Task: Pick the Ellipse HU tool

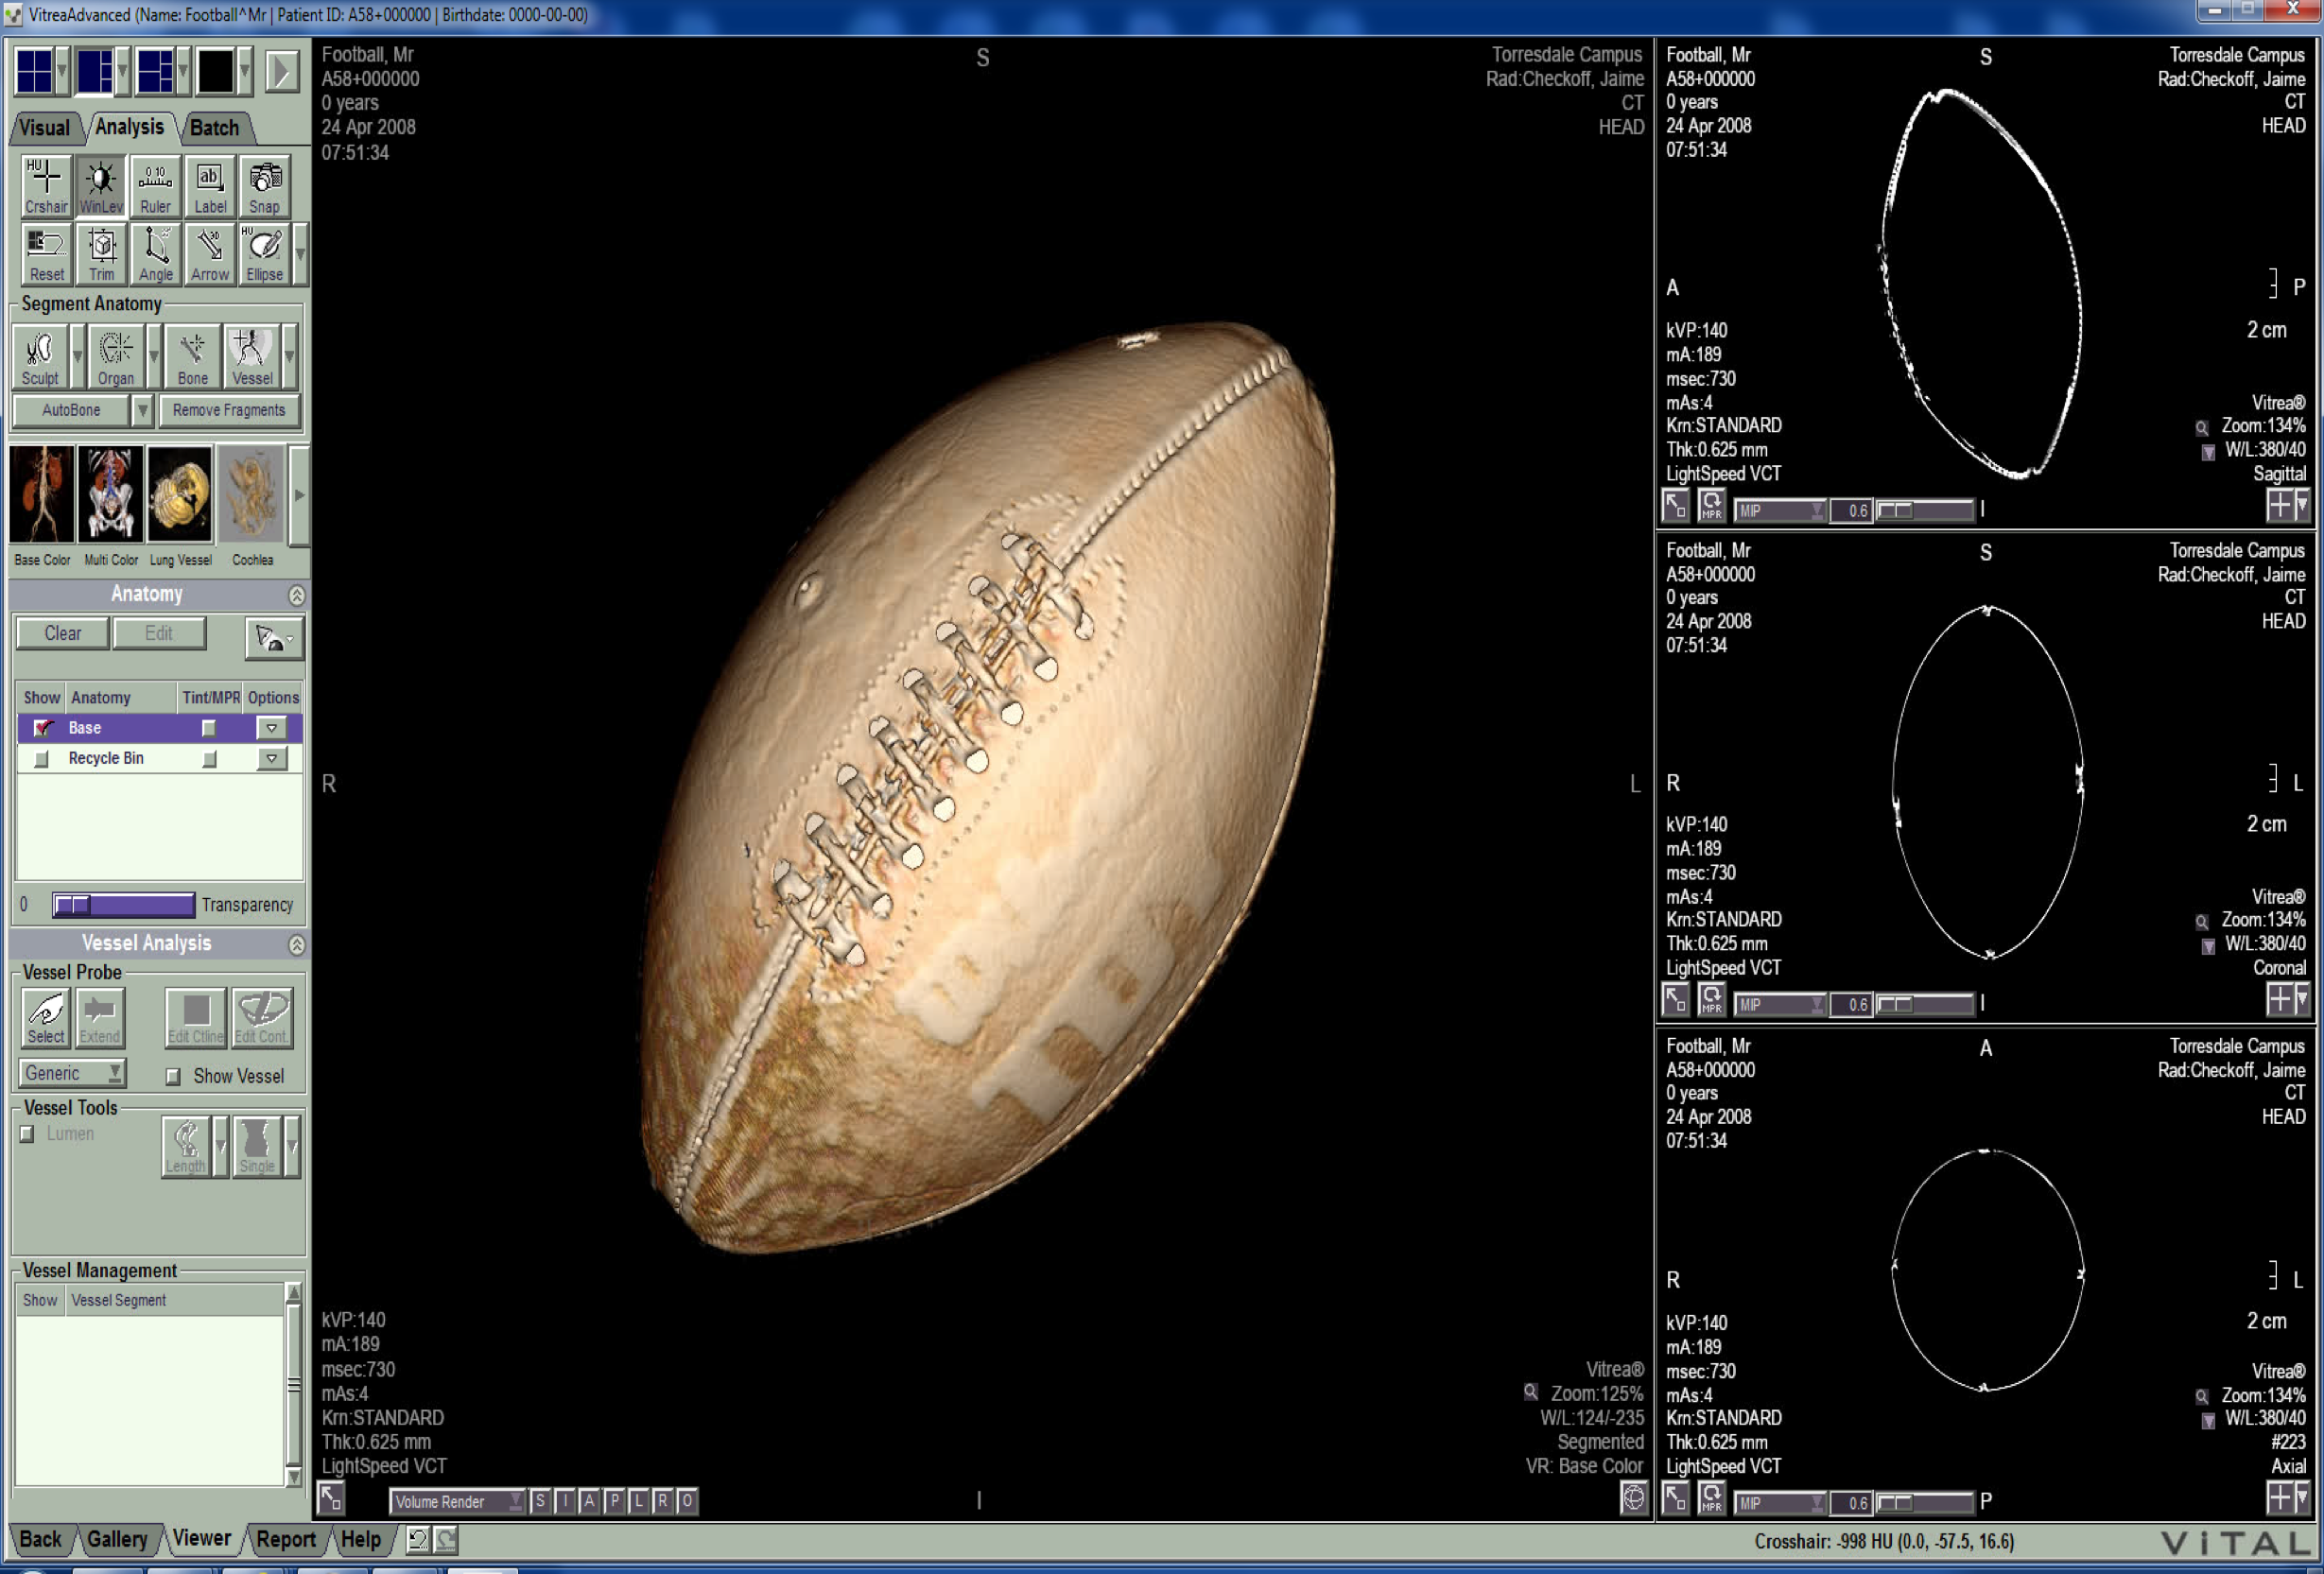Action: [264, 254]
